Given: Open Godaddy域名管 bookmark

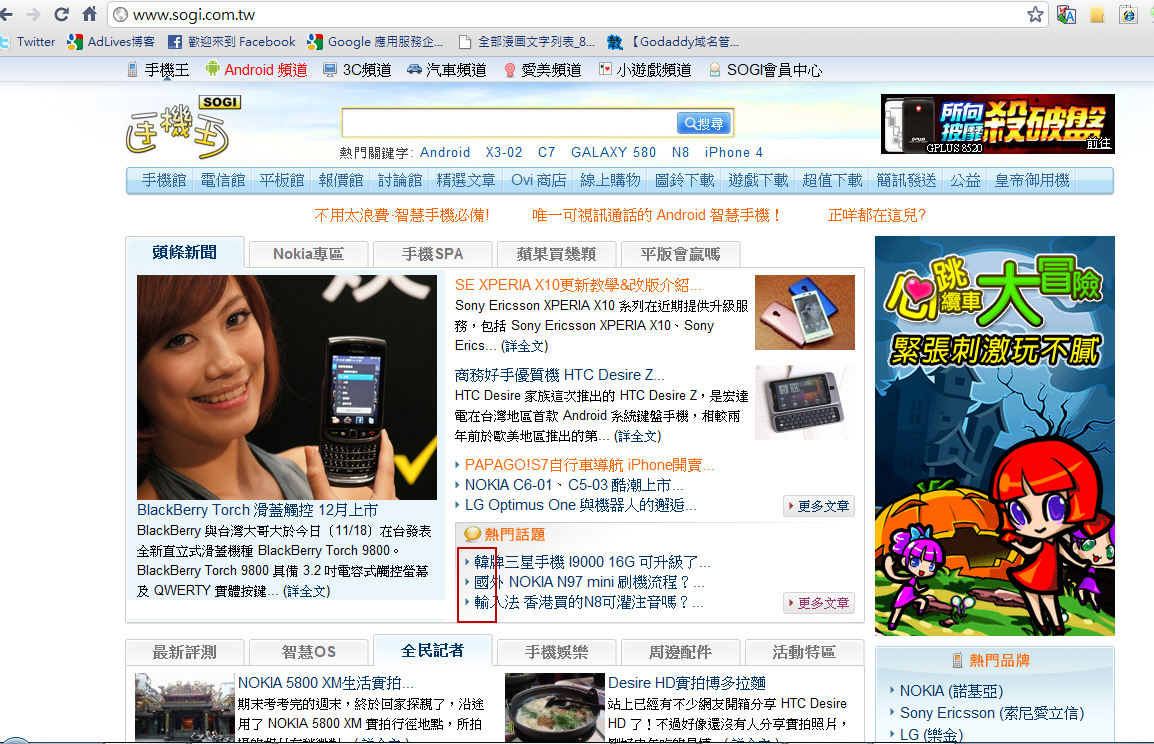Looking at the screenshot, I should point(673,42).
